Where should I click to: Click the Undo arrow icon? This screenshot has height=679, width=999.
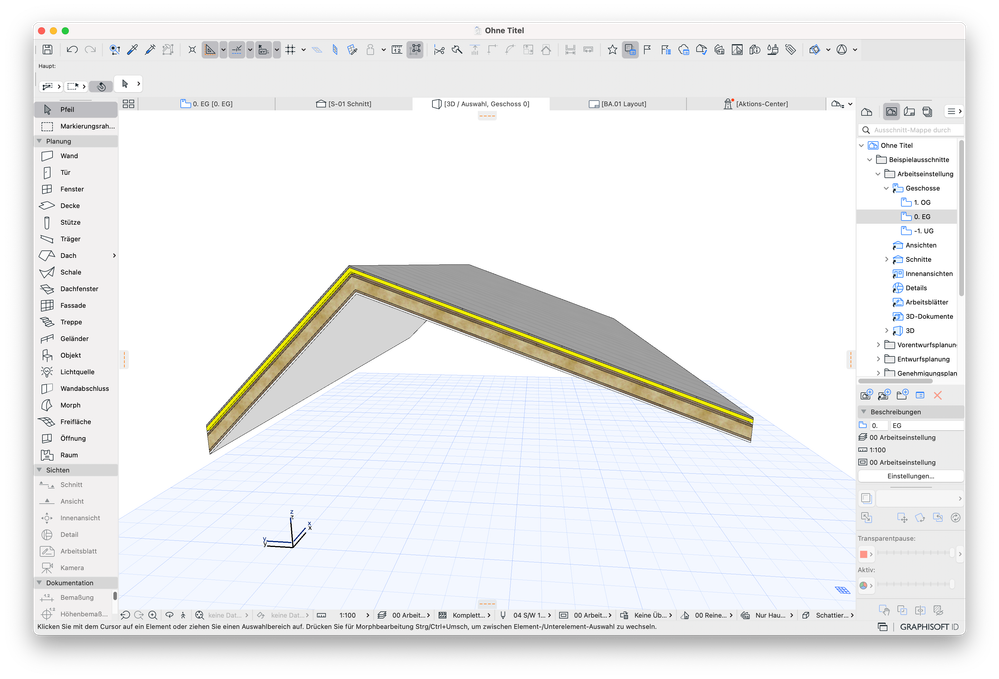[x=72, y=49]
